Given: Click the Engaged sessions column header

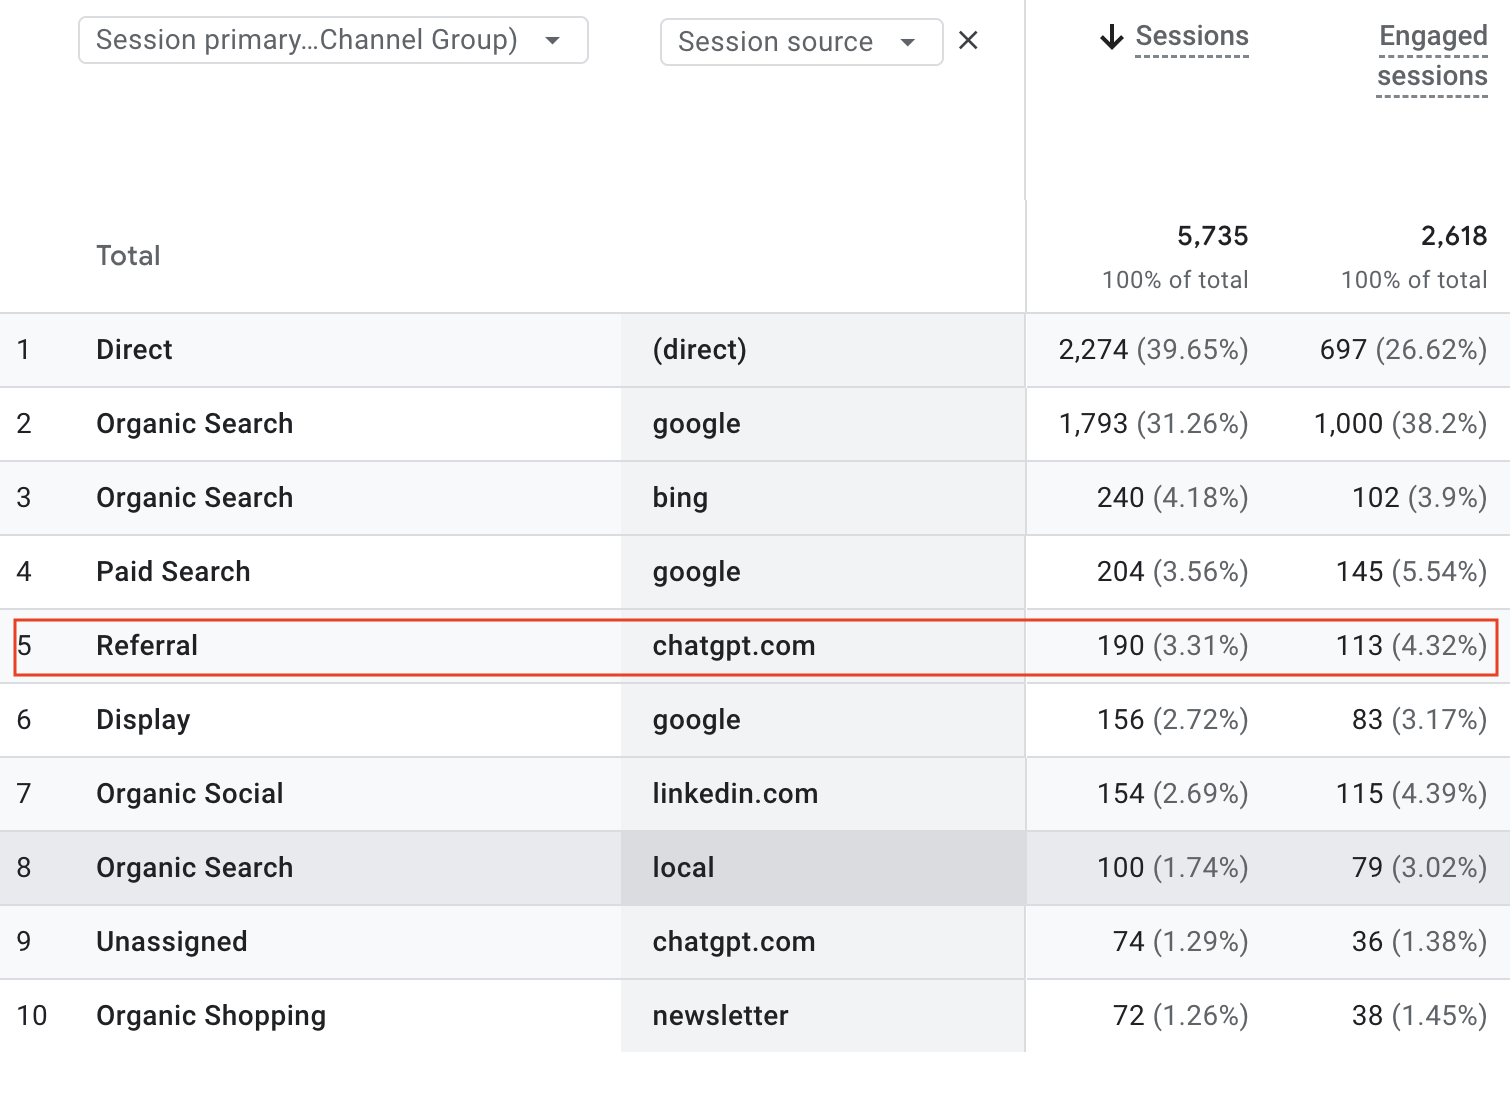Looking at the screenshot, I should click(x=1432, y=56).
